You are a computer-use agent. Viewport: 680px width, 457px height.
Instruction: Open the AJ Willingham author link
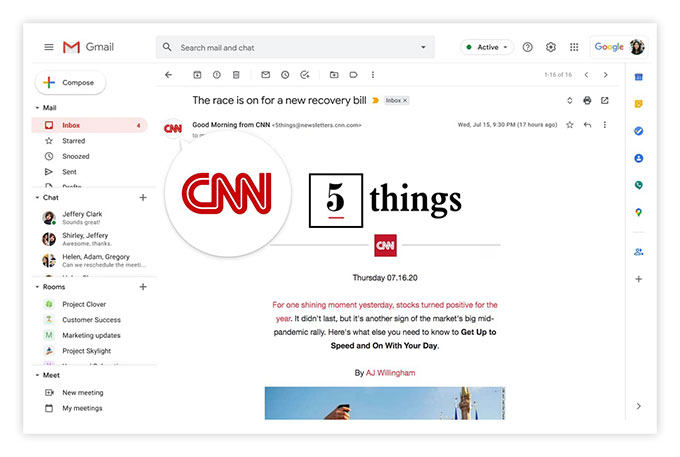[x=390, y=373]
